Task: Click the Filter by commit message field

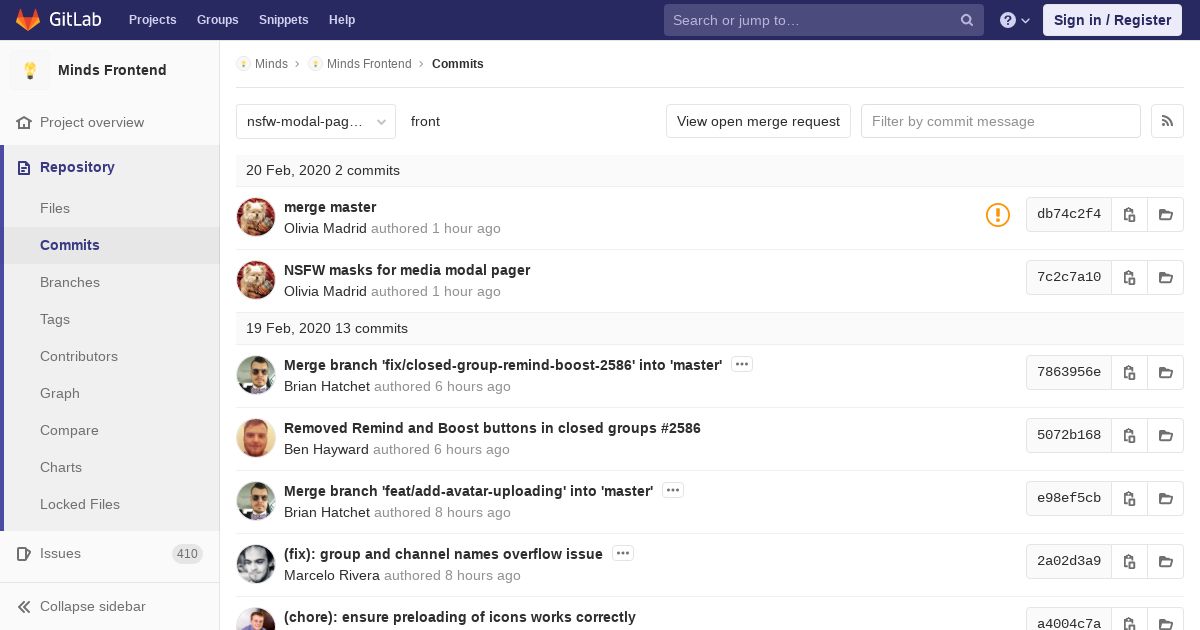Action: [x=1000, y=121]
